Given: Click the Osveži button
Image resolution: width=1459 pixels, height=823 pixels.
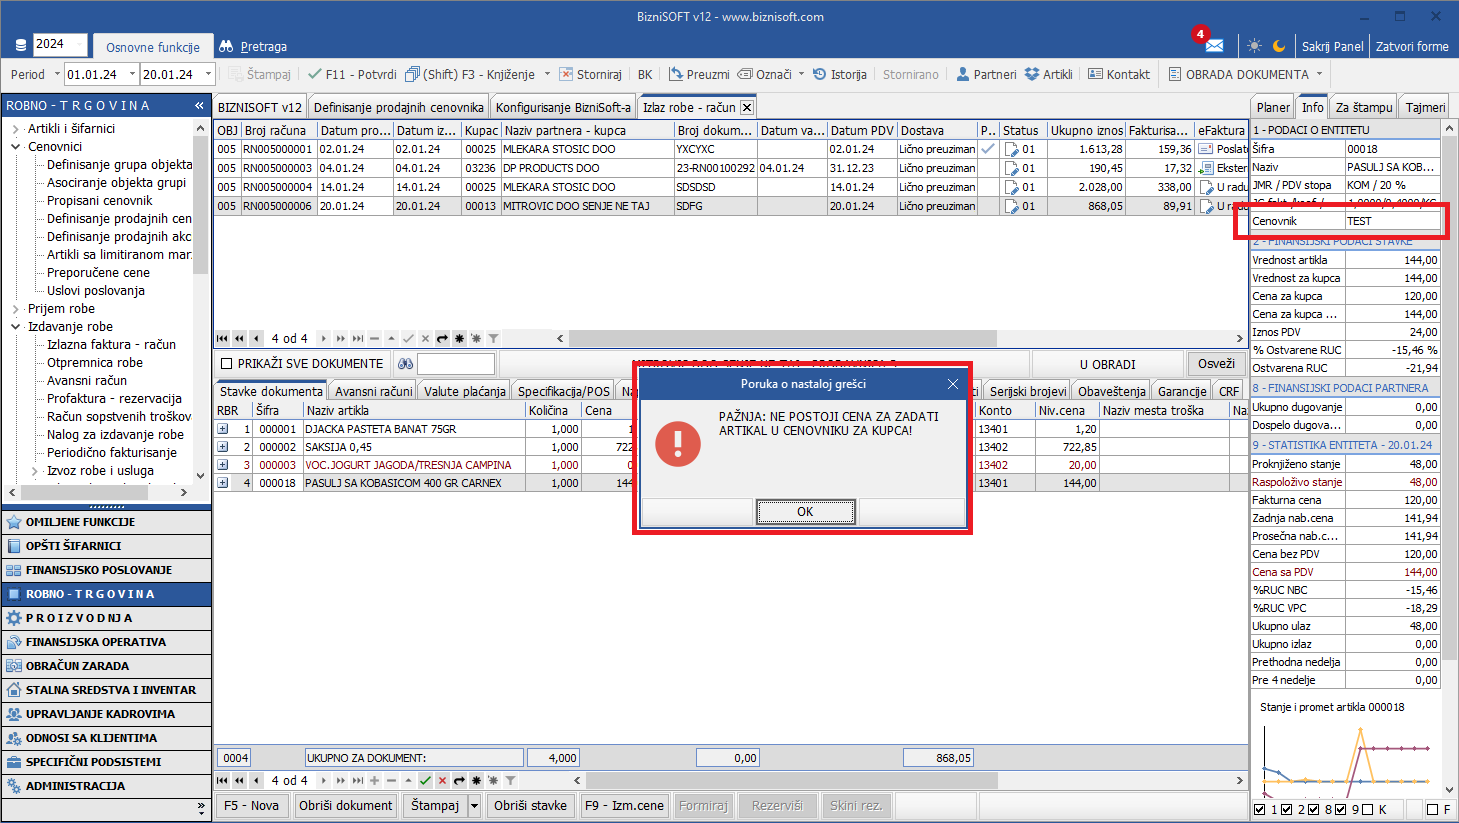Looking at the screenshot, I should pyautogui.click(x=1216, y=364).
